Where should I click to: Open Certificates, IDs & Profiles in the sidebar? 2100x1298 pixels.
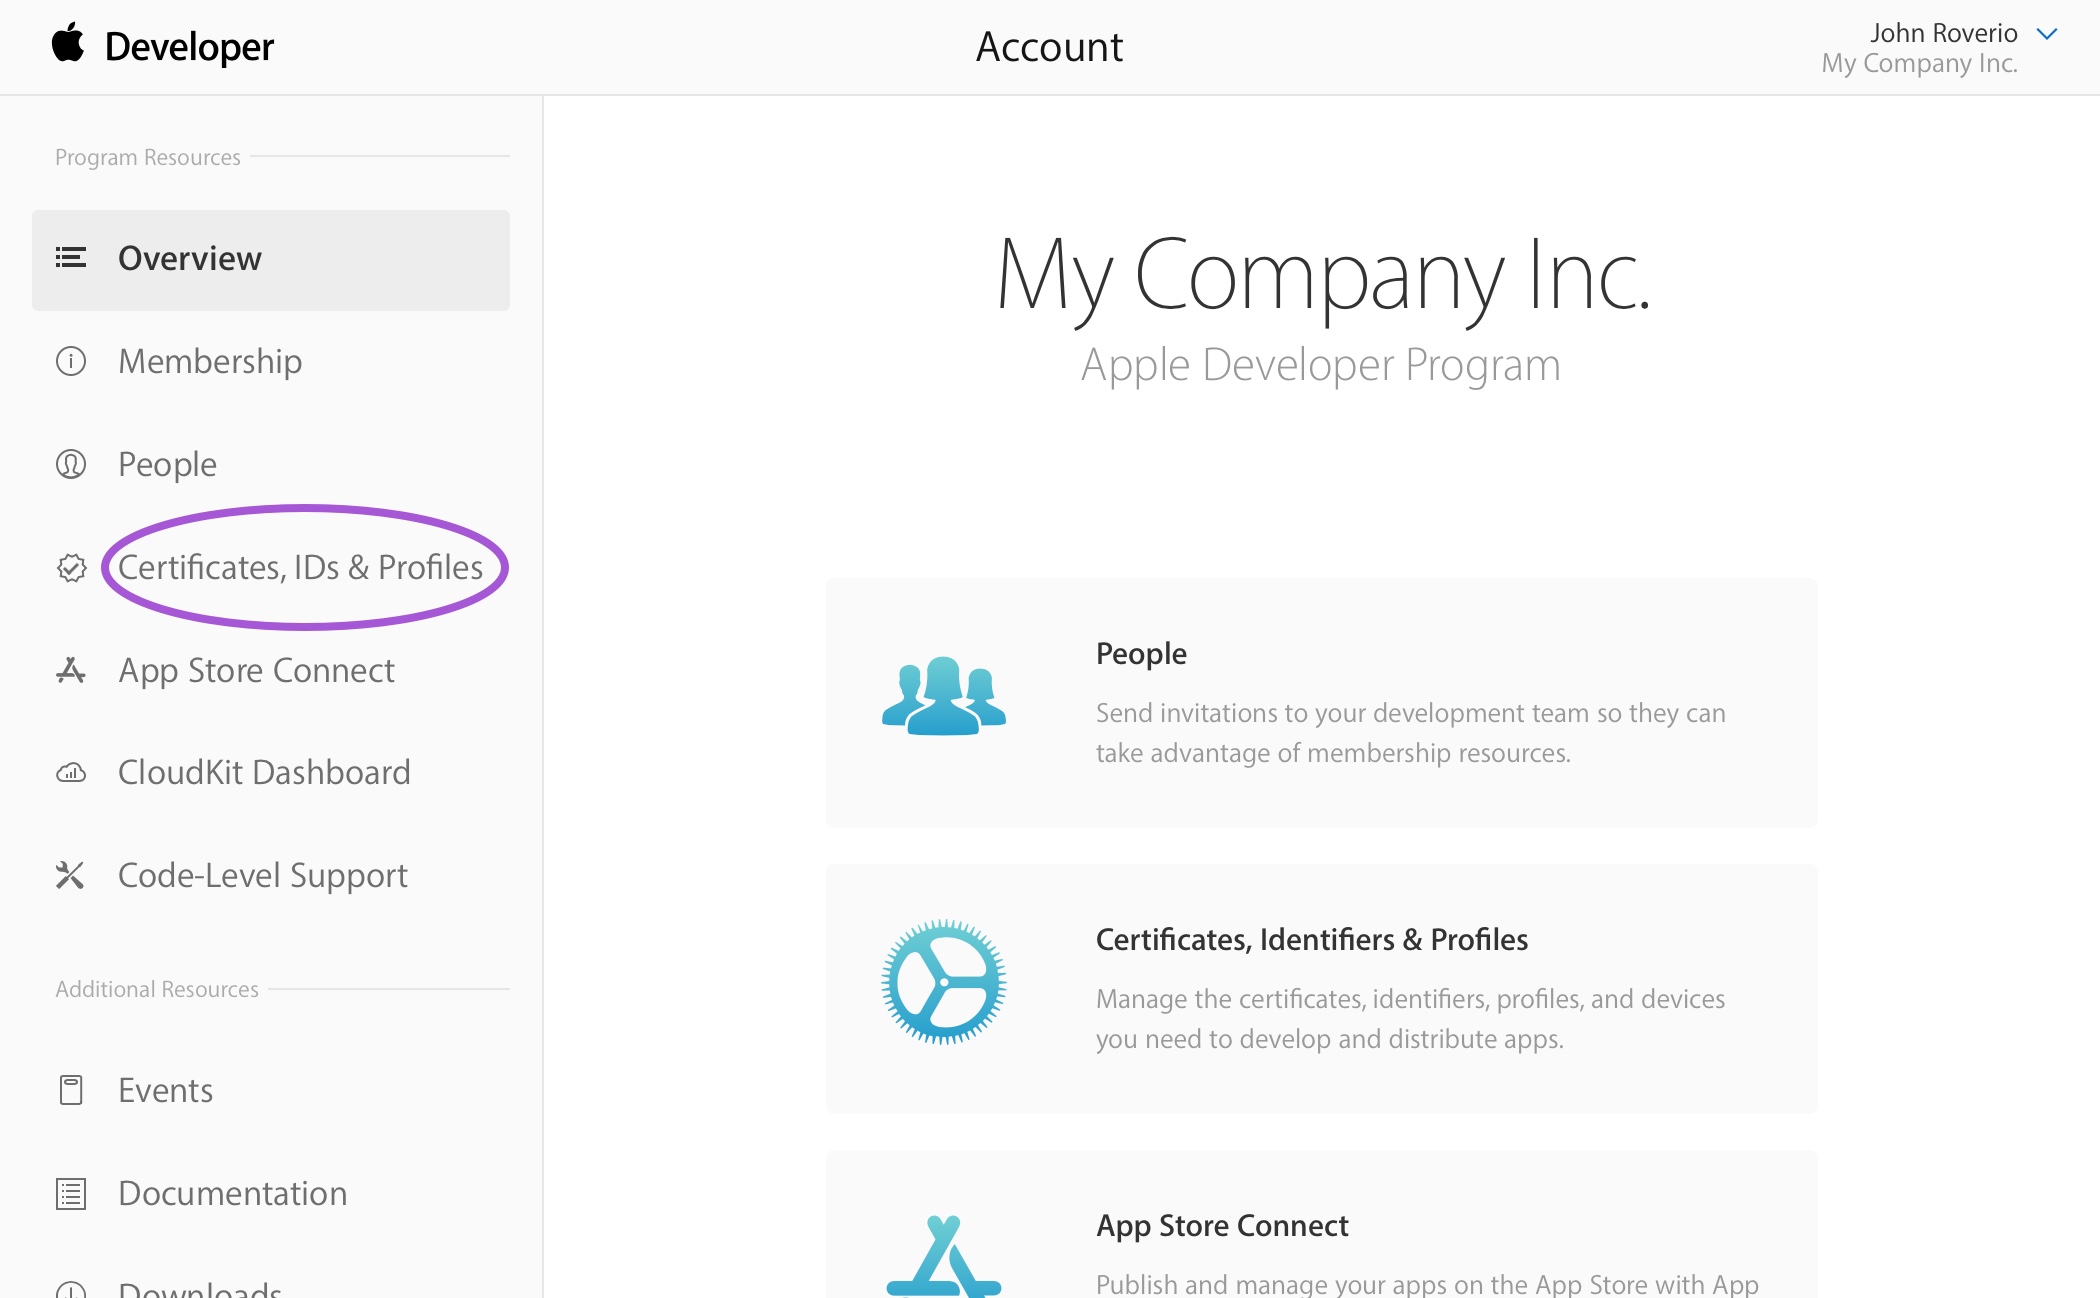tap(300, 567)
